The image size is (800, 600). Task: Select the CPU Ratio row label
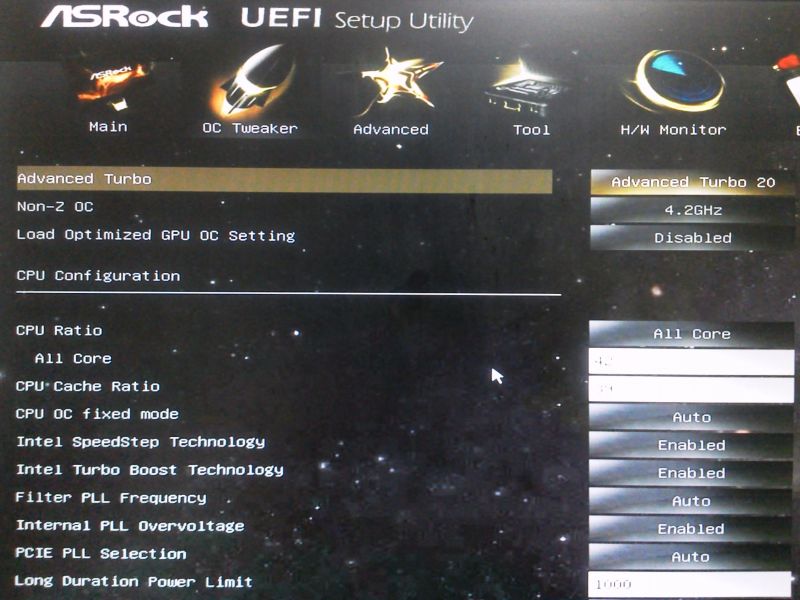(59, 331)
